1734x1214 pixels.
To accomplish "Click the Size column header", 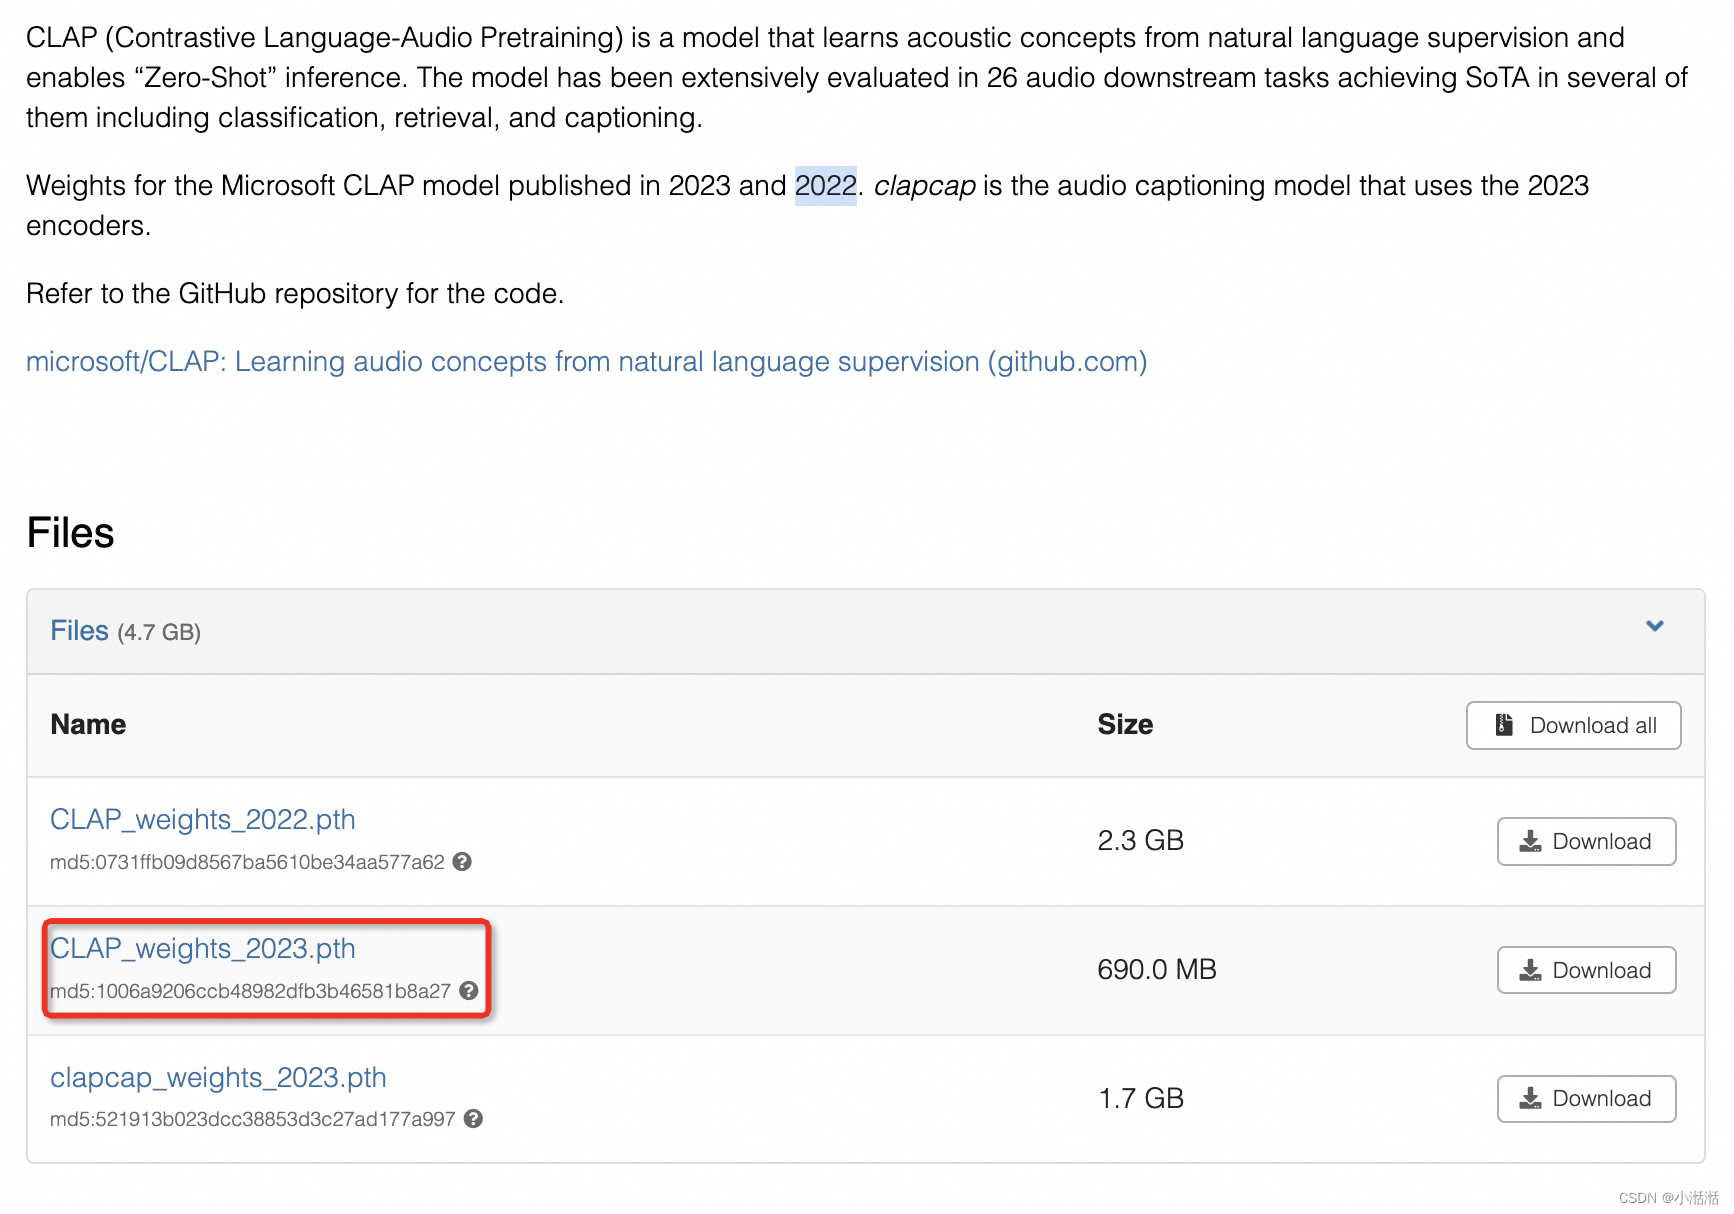I will (1125, 724).
